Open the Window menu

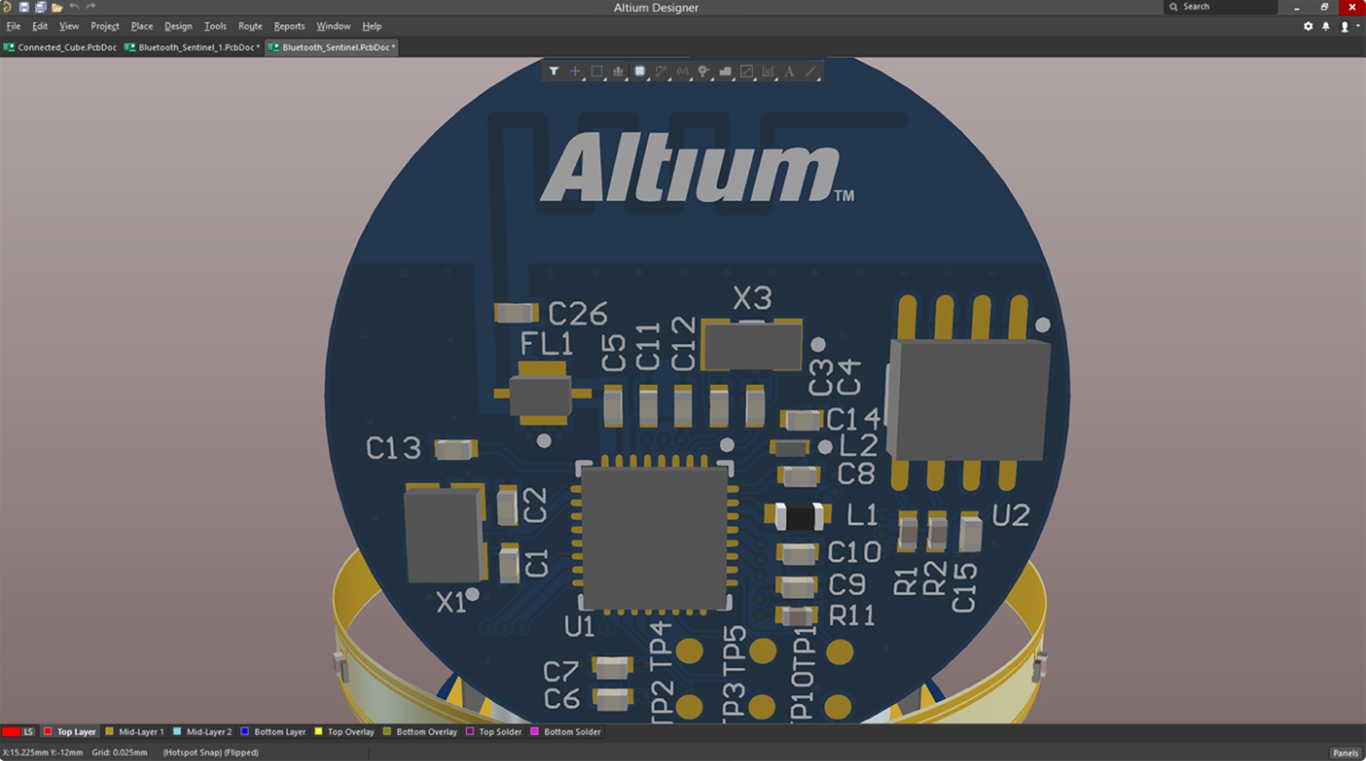click(x=333, y=26)
